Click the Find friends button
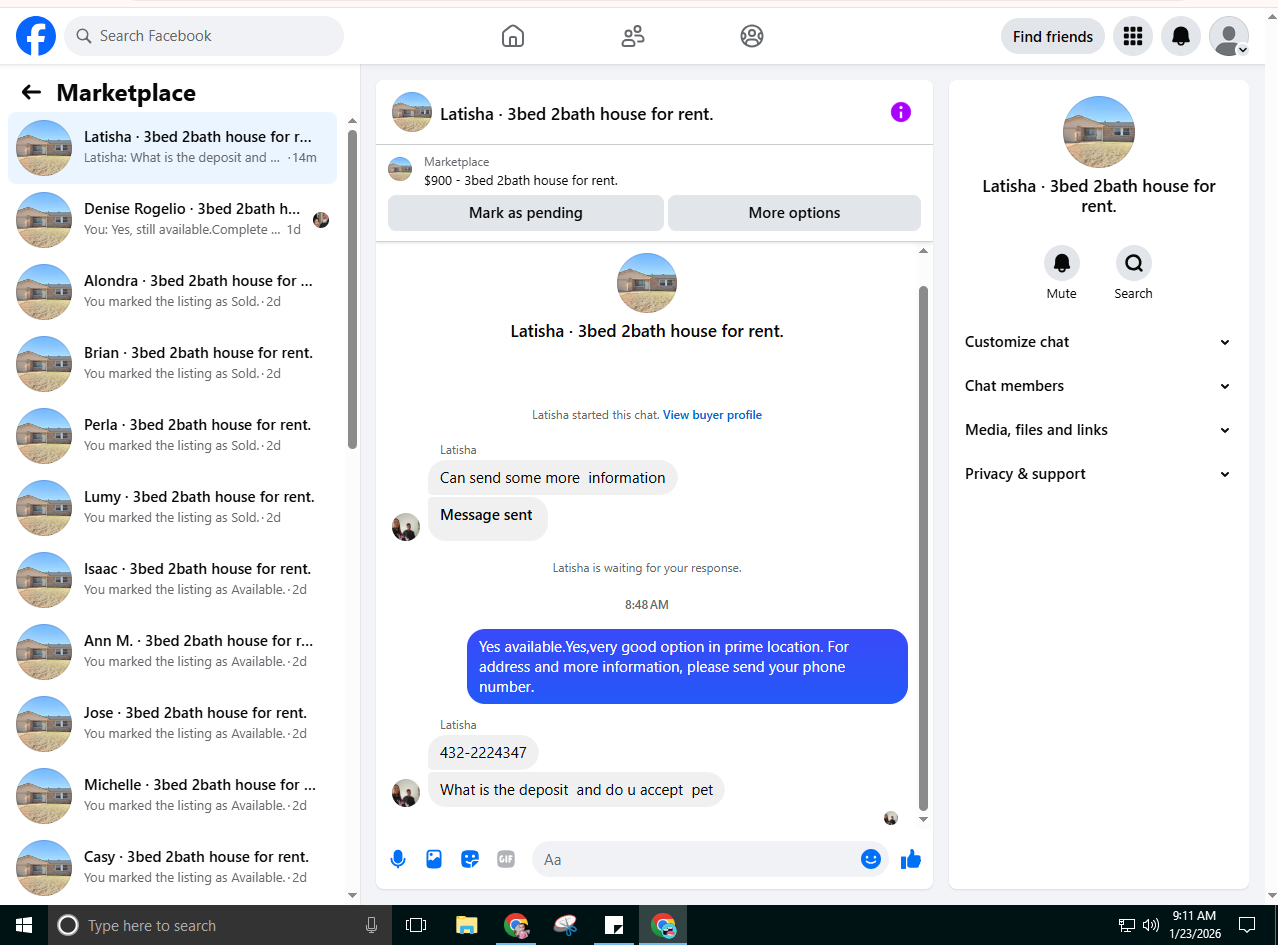 (1053, 36)
